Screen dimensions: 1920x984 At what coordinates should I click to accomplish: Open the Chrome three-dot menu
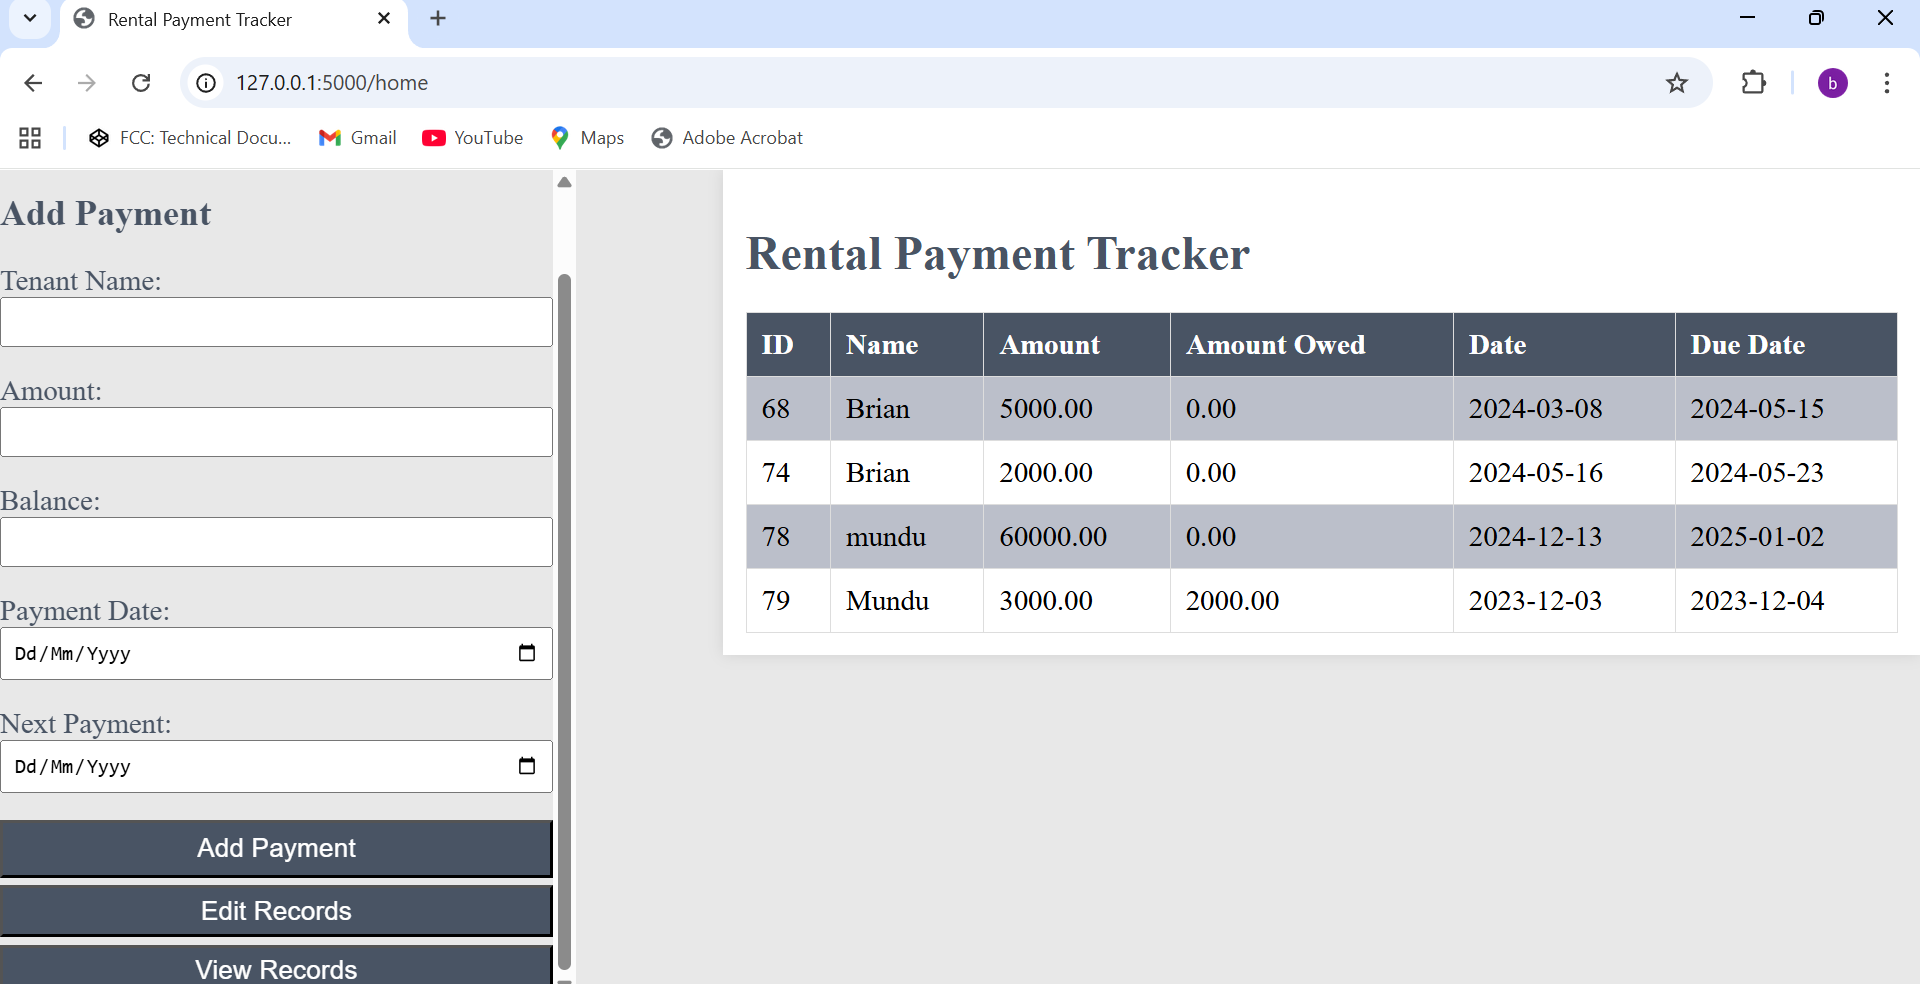(x=1888, y=83)
